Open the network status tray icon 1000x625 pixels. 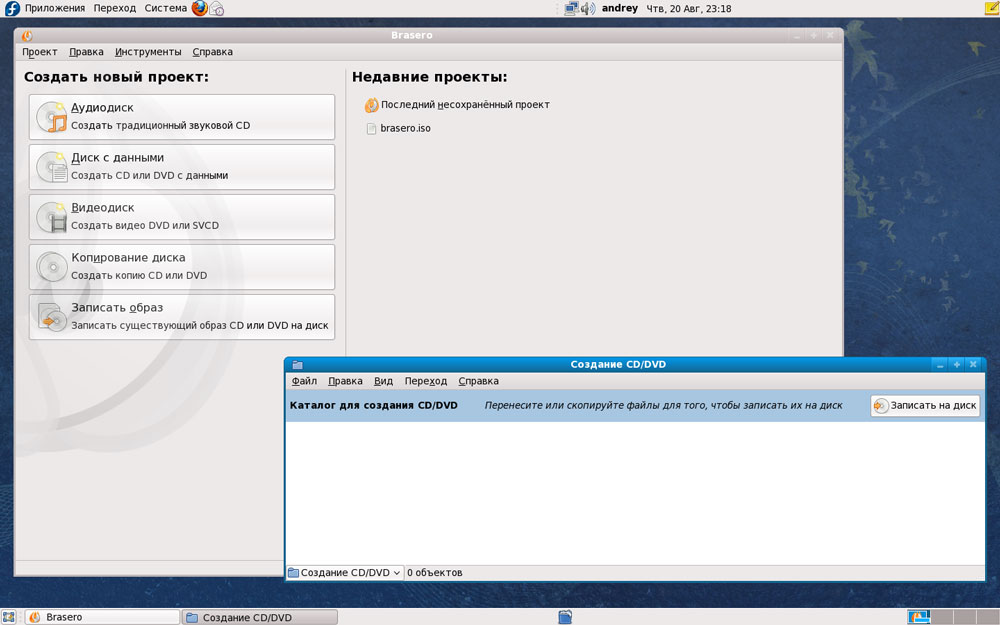tap(571, 8)
